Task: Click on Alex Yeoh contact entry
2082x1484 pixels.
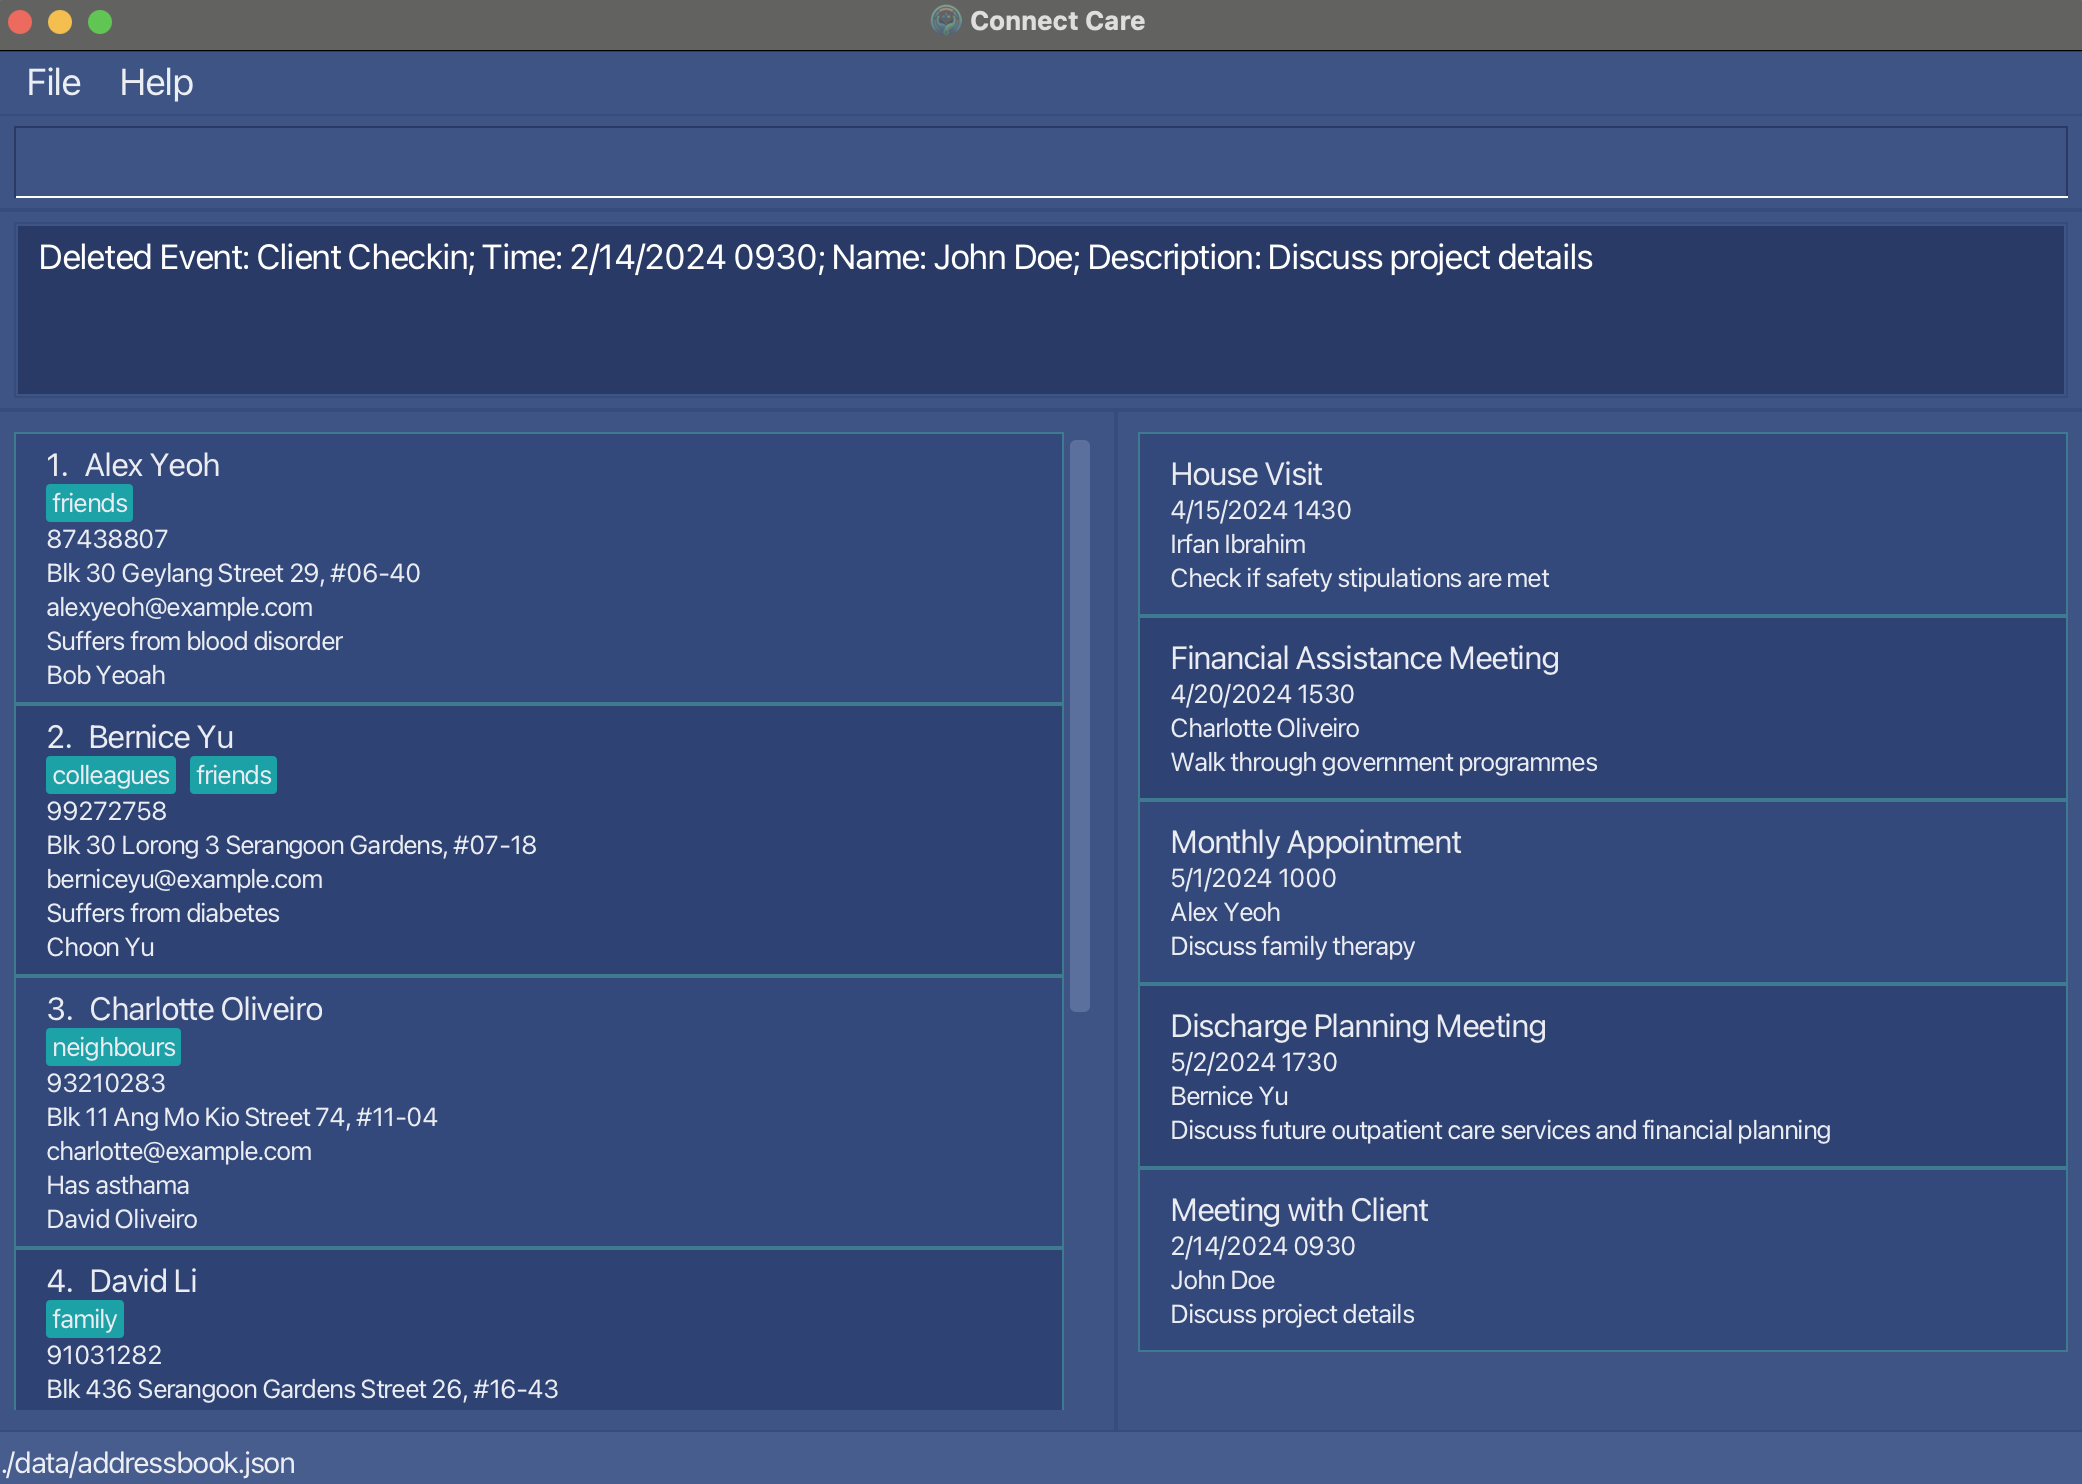Action: (x=544, y=569)
